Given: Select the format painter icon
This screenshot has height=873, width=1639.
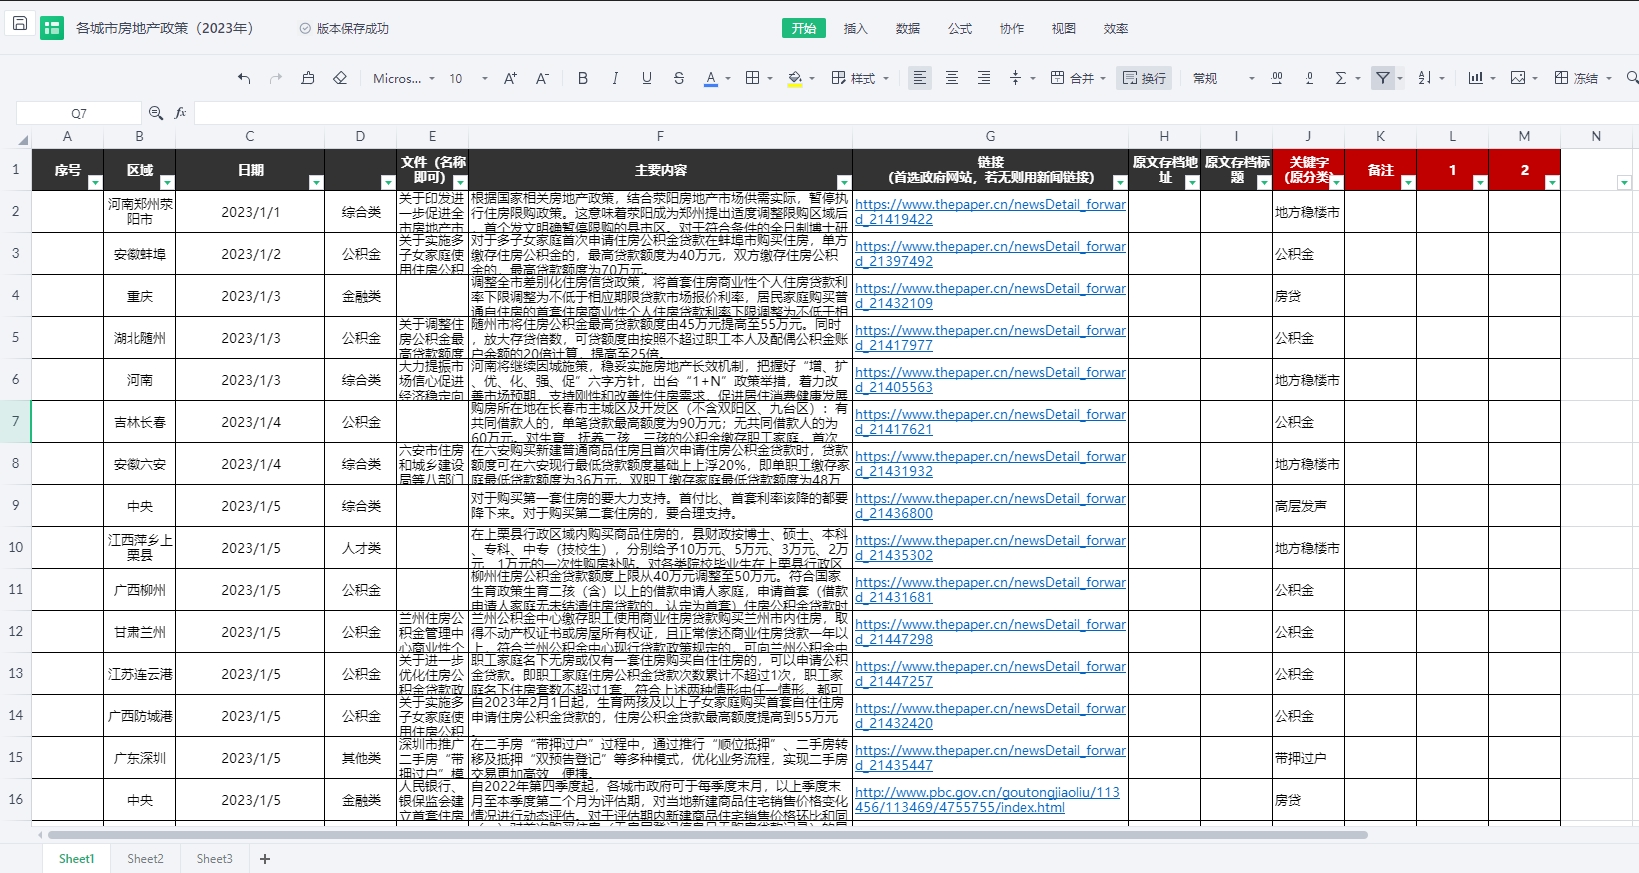Looking at the screenshot, I should 308,78.
